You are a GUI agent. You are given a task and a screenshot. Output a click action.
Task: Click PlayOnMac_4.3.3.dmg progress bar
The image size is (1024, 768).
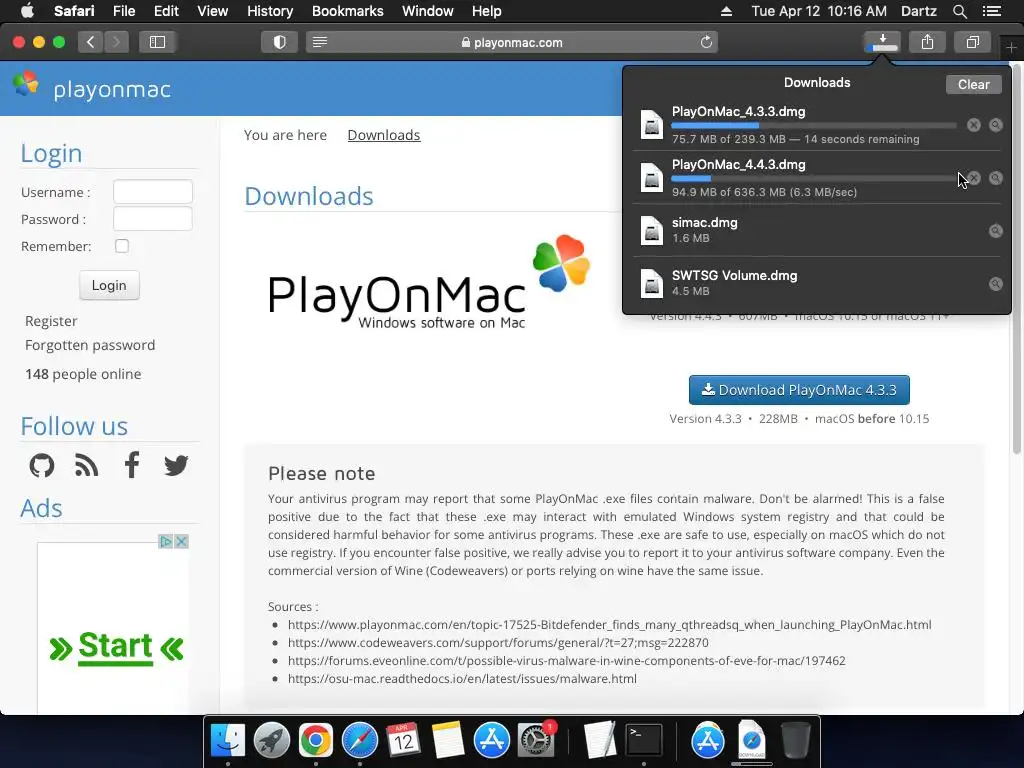click(814, 125)
